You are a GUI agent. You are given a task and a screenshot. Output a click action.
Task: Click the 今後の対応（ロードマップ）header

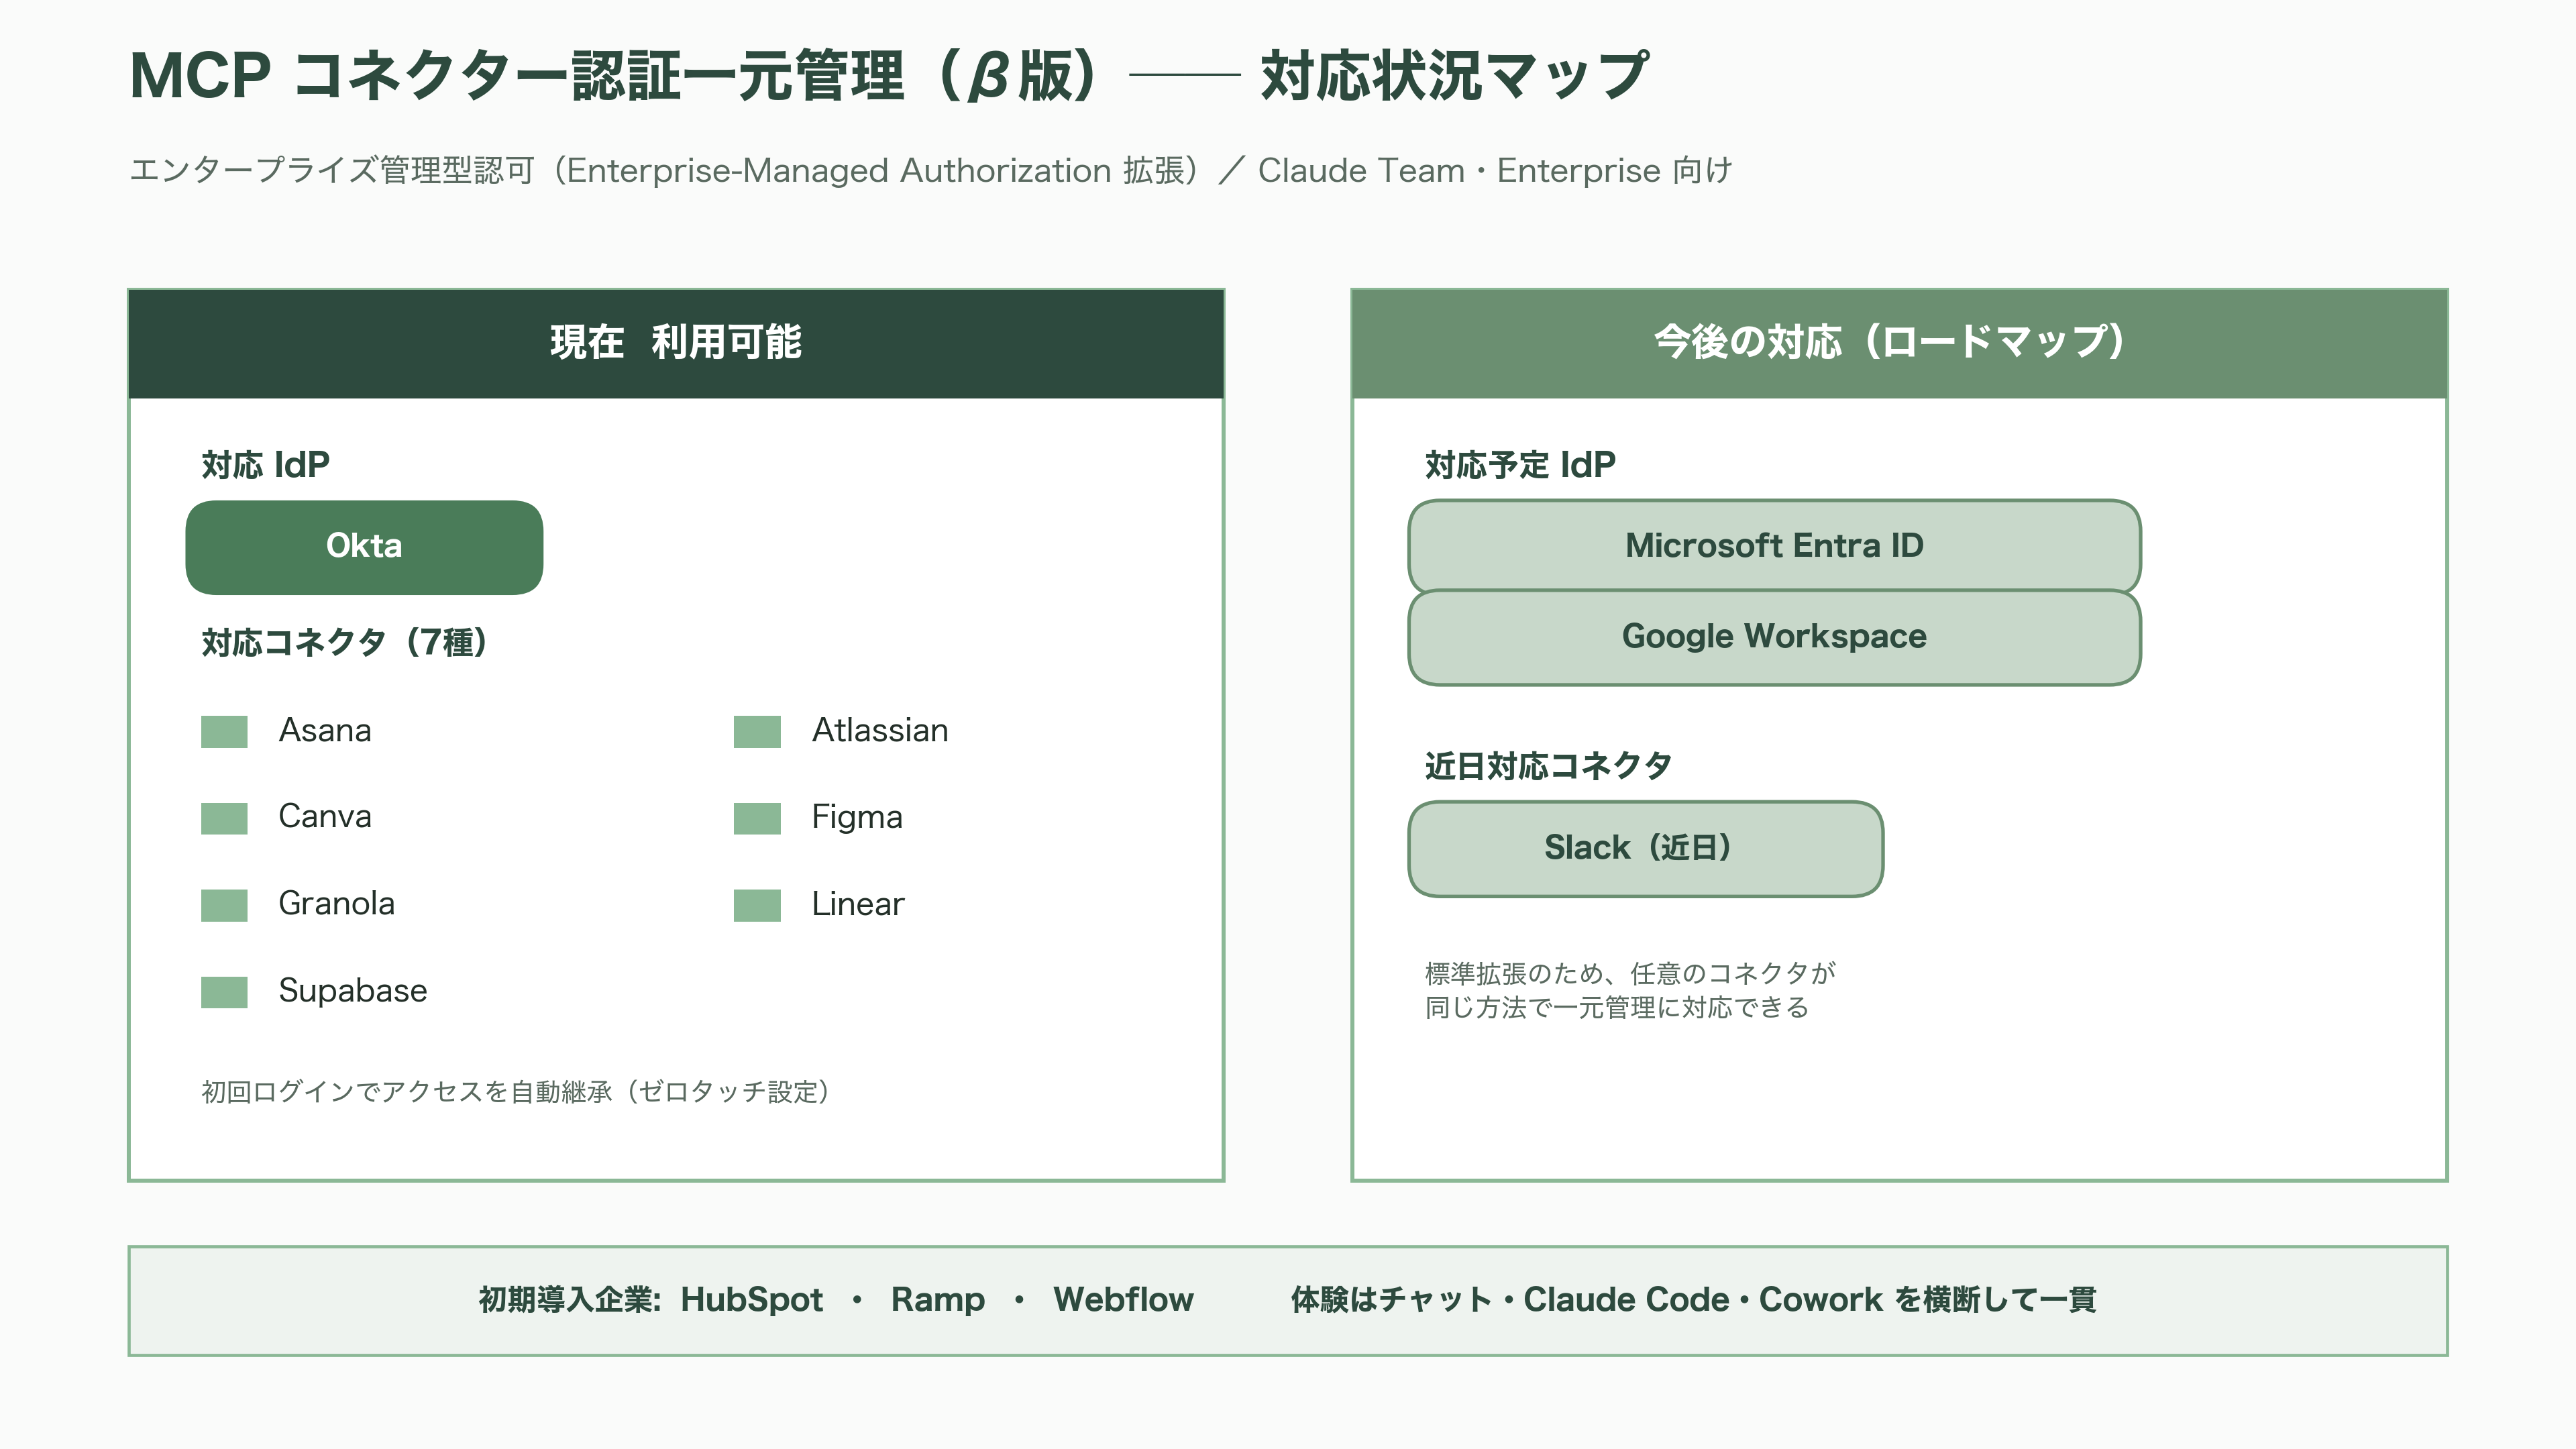coord(1899,343)
